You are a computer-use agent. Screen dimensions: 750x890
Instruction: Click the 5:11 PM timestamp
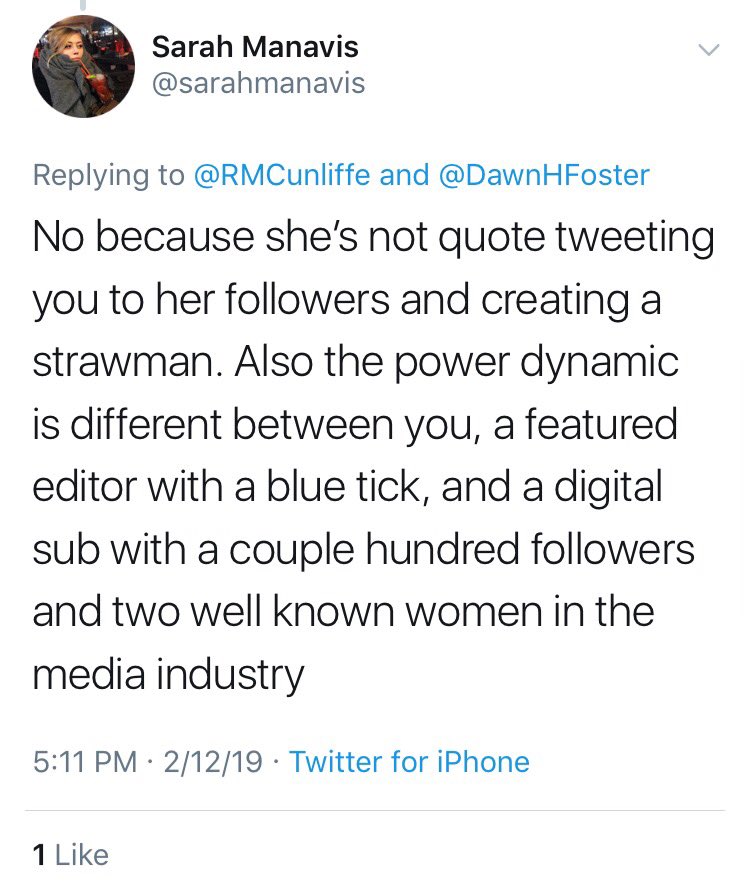point(85,761)
